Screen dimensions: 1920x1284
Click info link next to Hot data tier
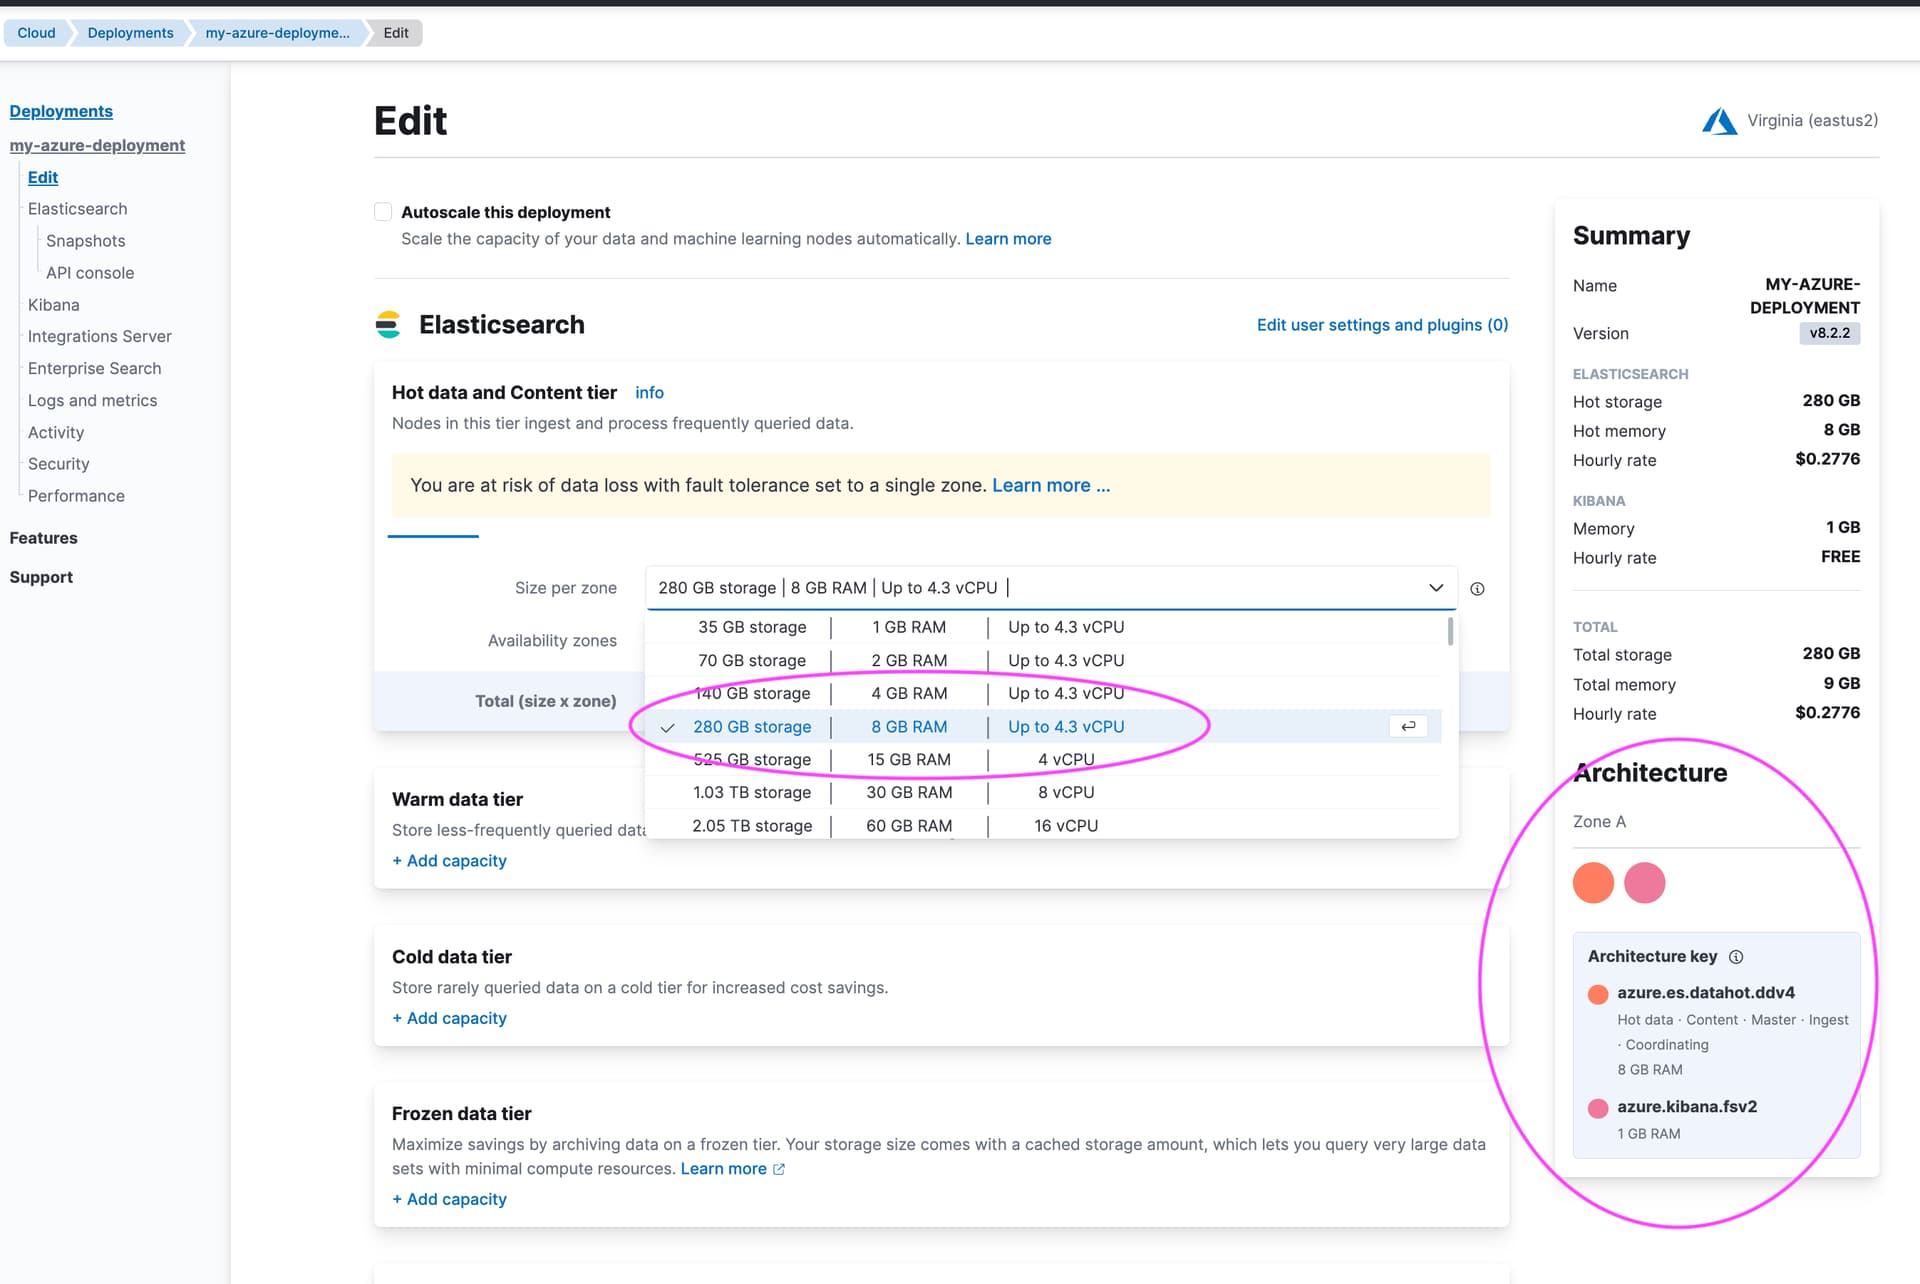click(649, 393)
